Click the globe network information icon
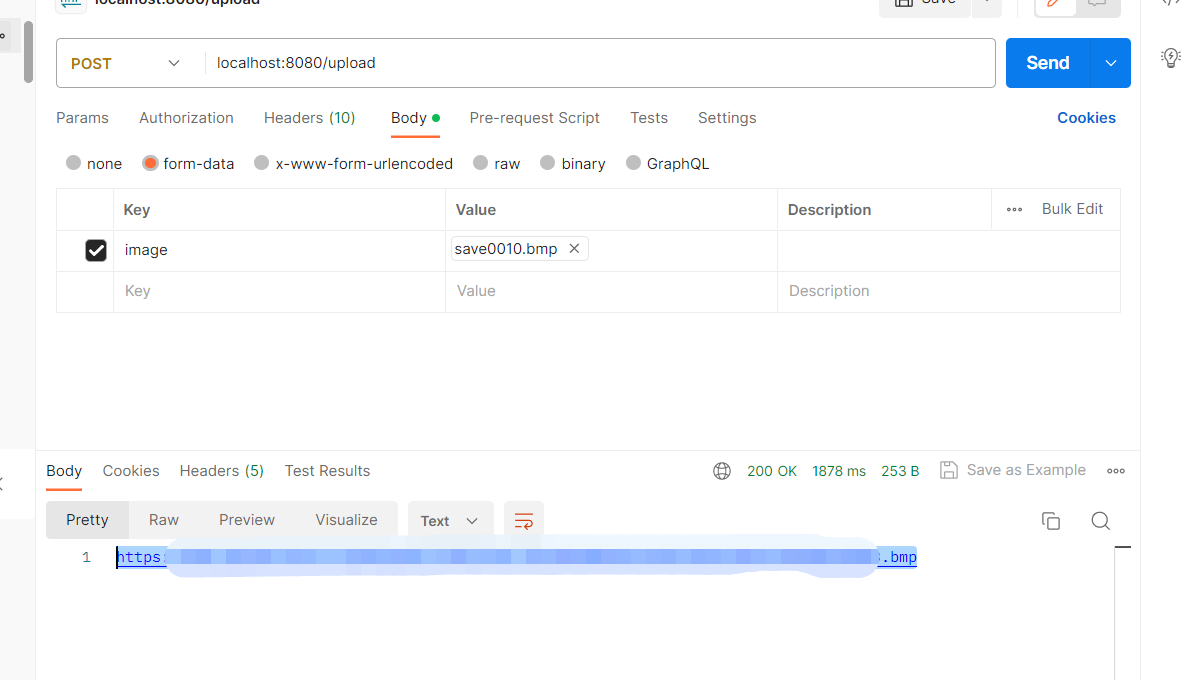This screenshot has width=1191, height=680. pos(722,470)
